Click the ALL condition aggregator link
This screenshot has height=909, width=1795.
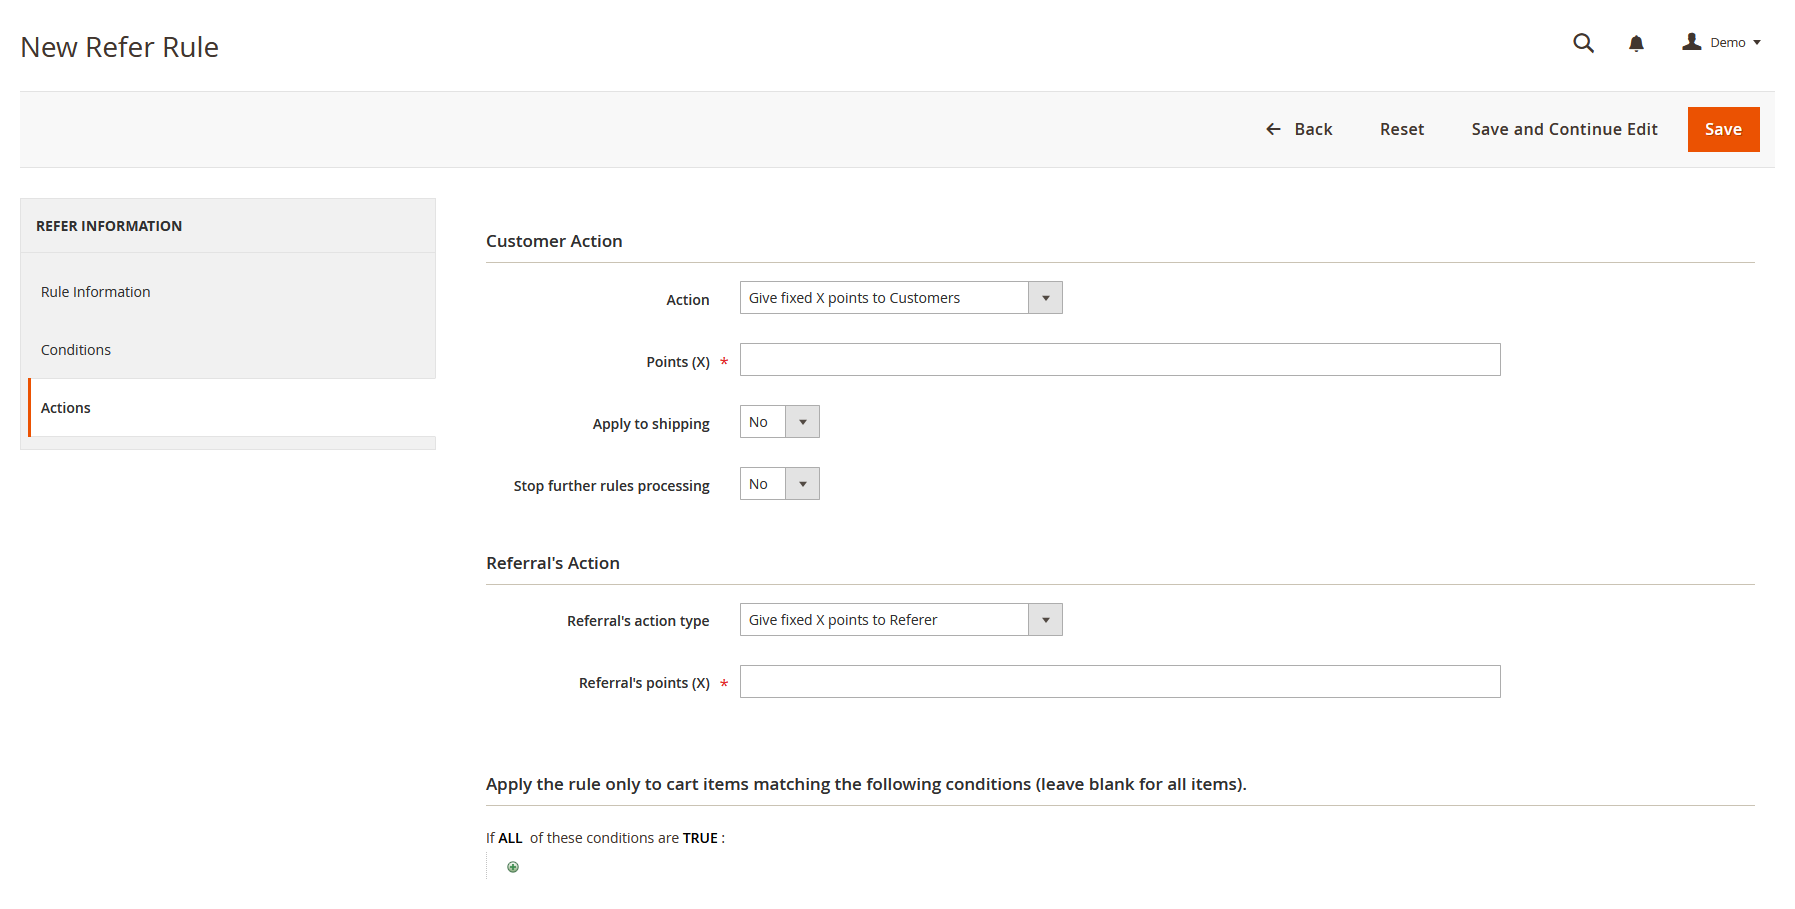[x=510, y=838]
